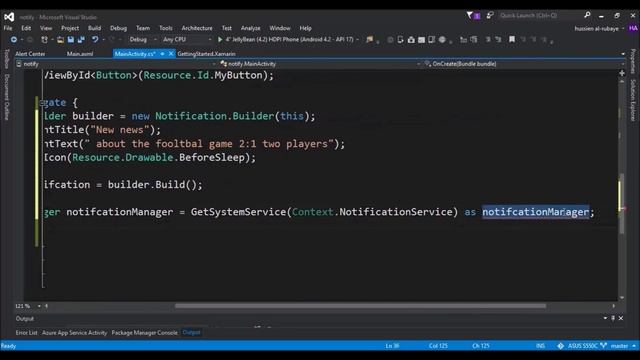Screen dimensions: 640x360
Task: Open the document tabs overflow dropdown
Action: 622,54
